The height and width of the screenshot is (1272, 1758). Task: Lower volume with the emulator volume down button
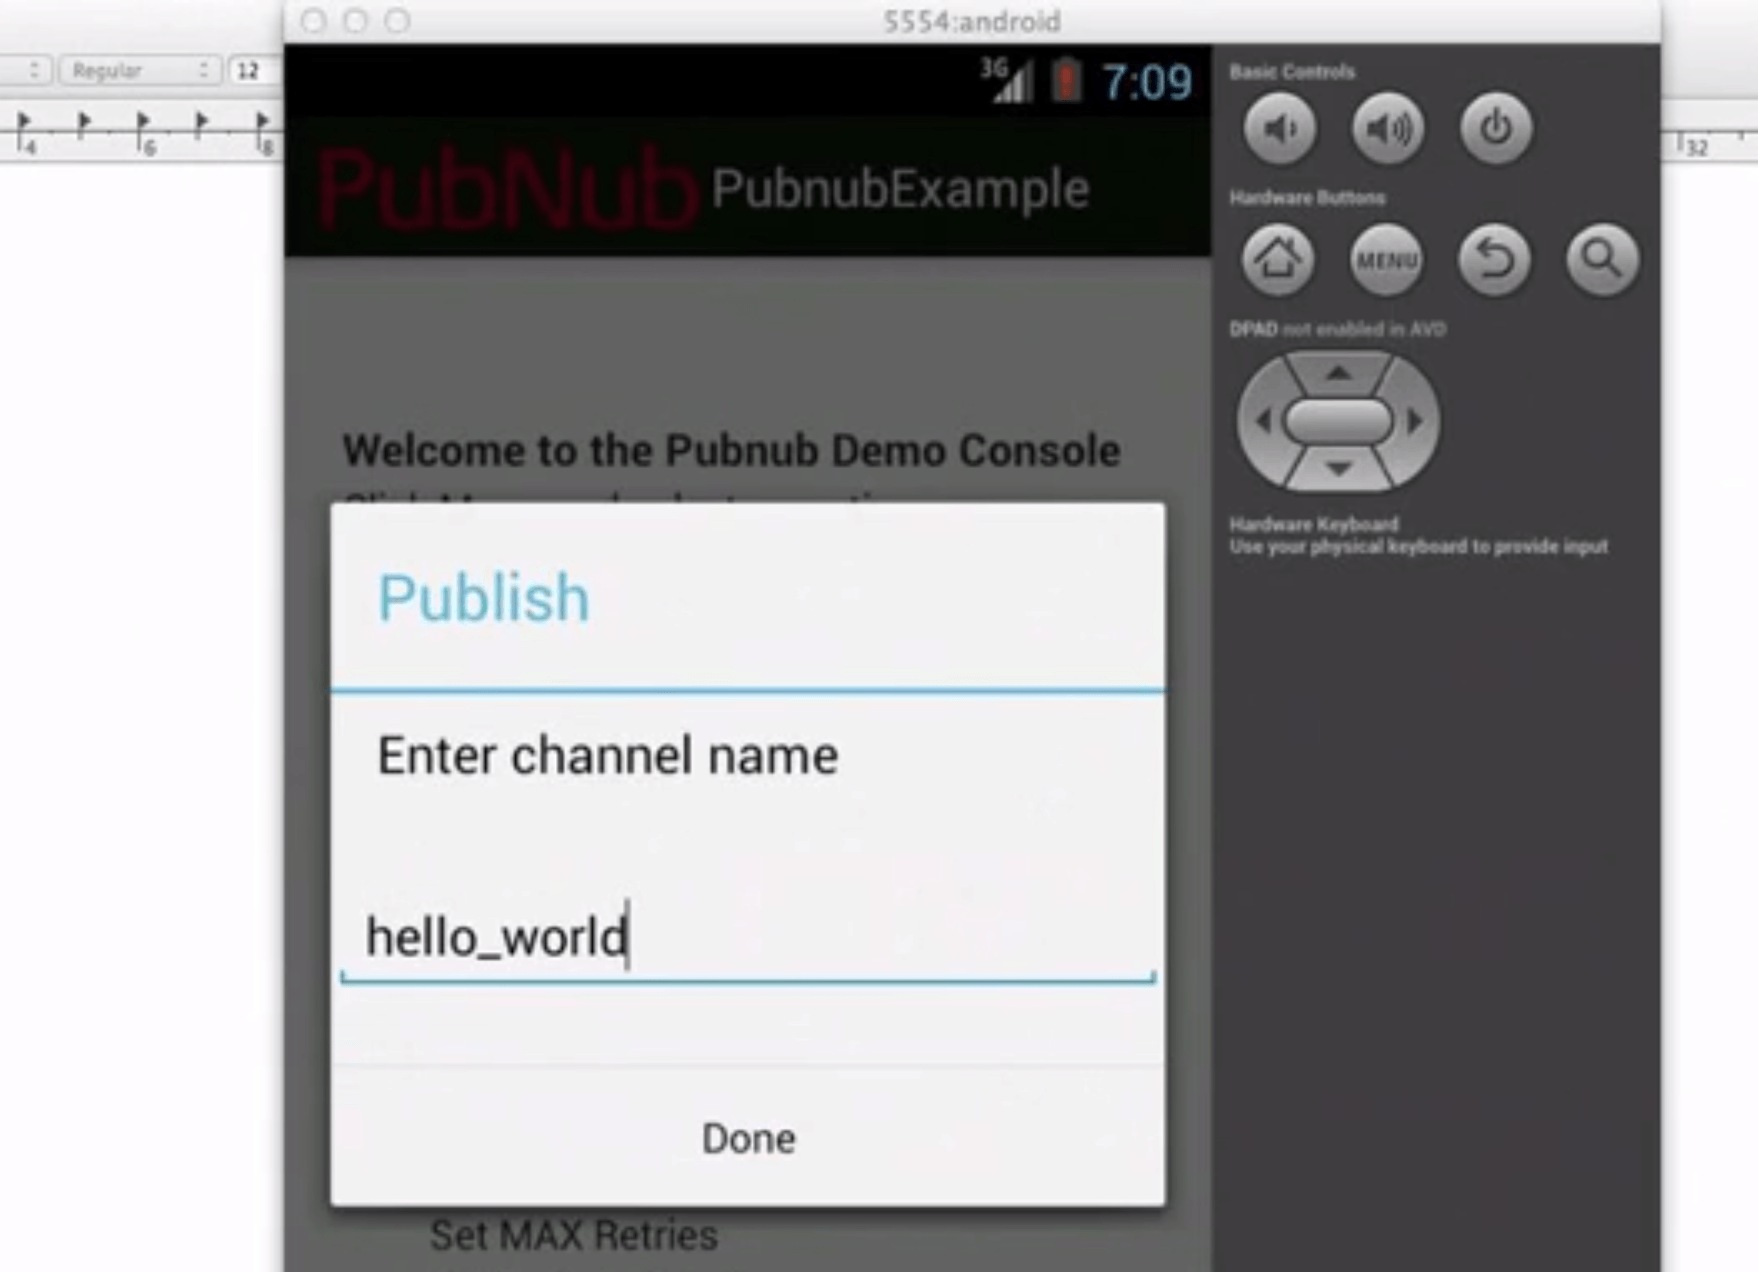(1279, 128)
